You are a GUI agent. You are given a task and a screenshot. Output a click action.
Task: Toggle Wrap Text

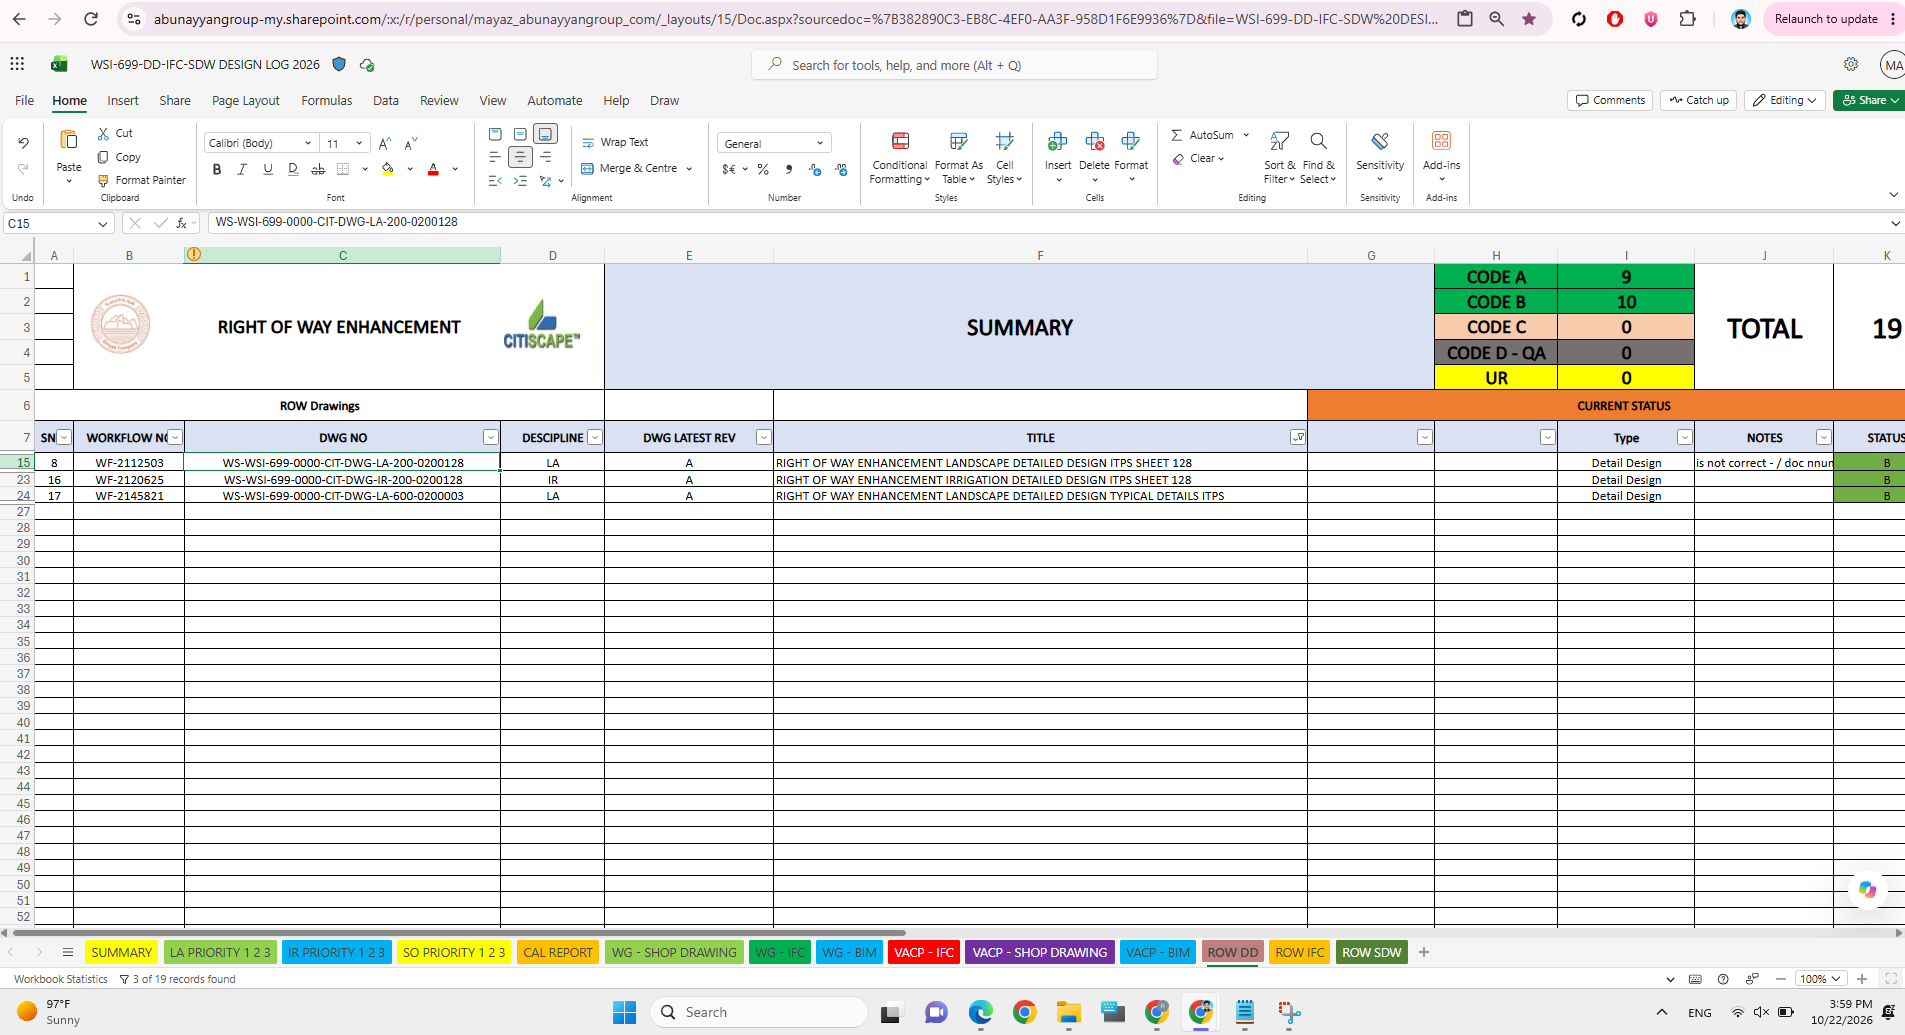[x=616, y=143]
